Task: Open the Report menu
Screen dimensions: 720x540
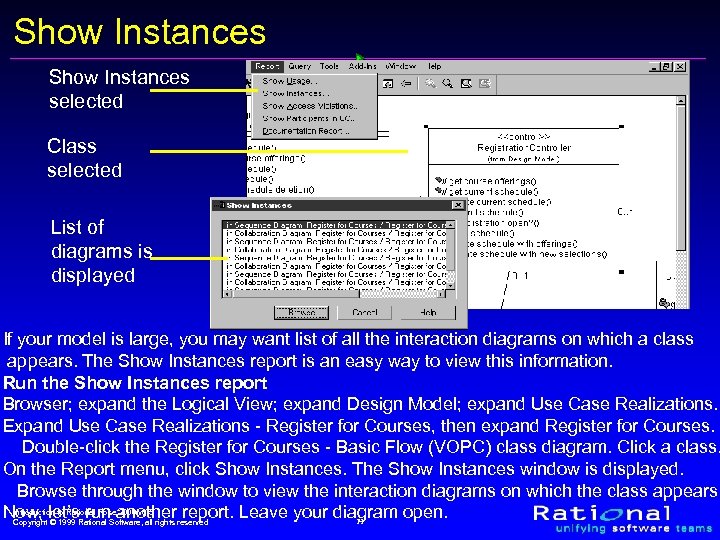Action: 267,67
